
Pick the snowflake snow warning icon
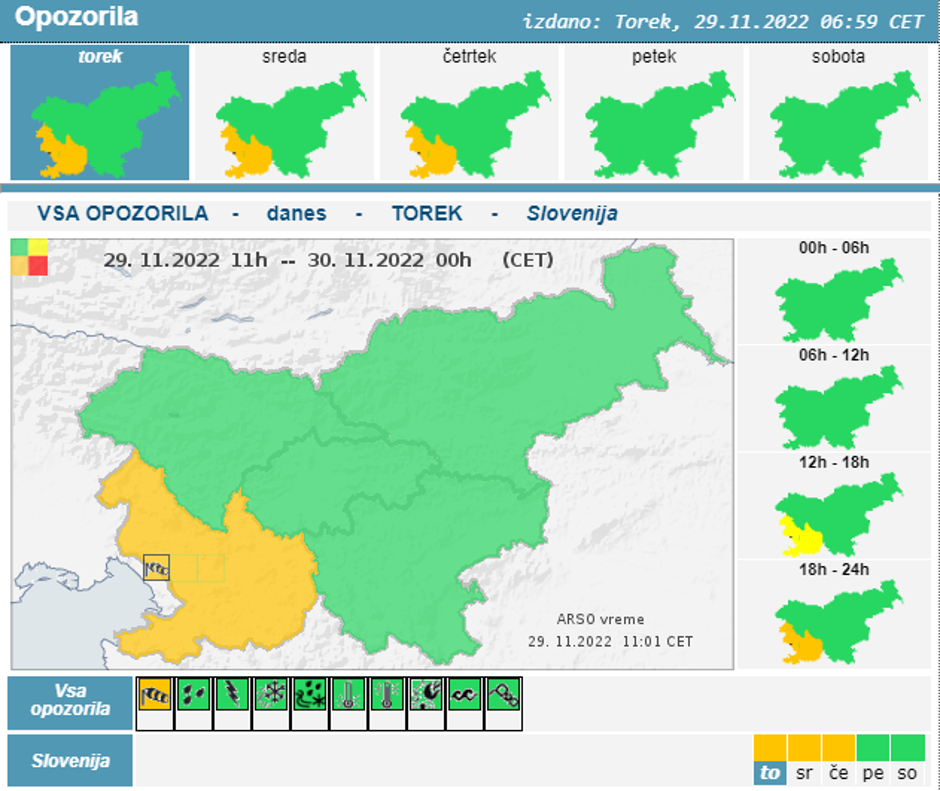(x=271, y=696)
